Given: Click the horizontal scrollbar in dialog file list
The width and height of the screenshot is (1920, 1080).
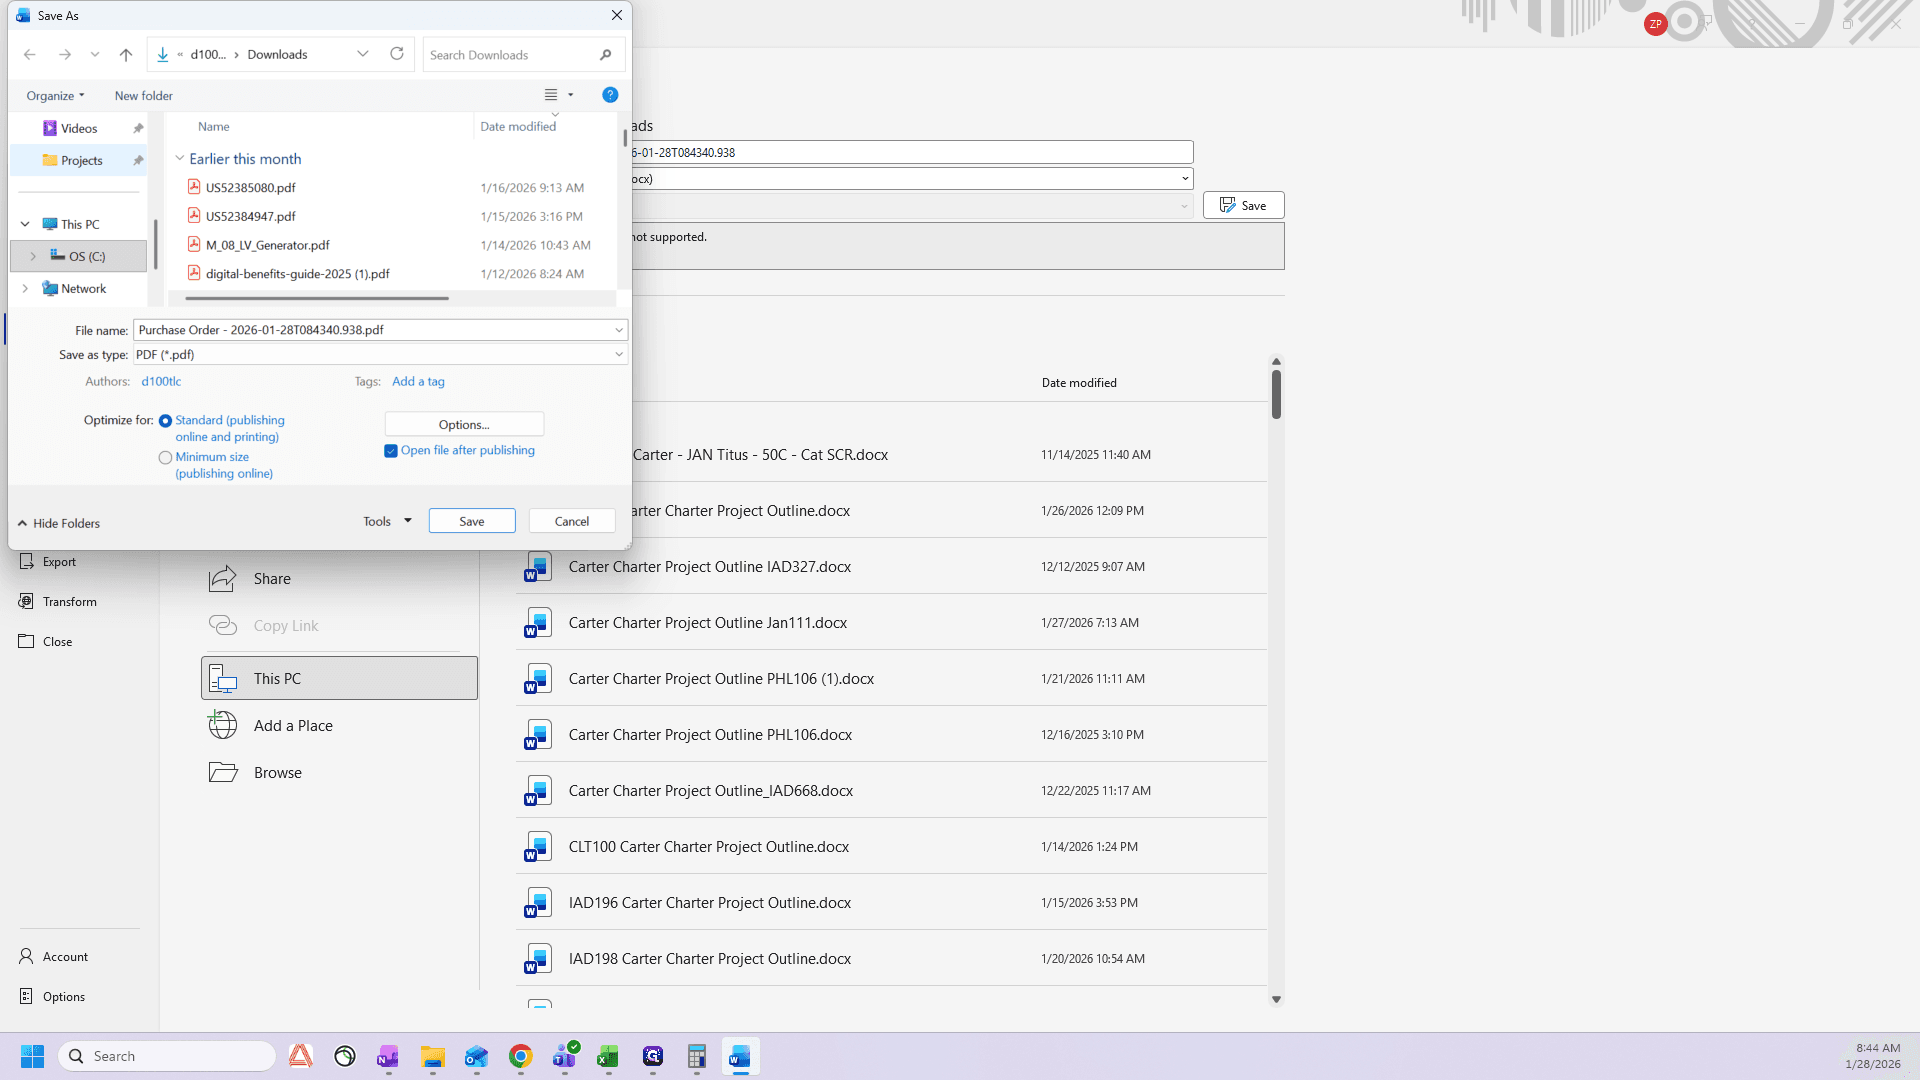Looking at the screenshot, I should point(317,298).
